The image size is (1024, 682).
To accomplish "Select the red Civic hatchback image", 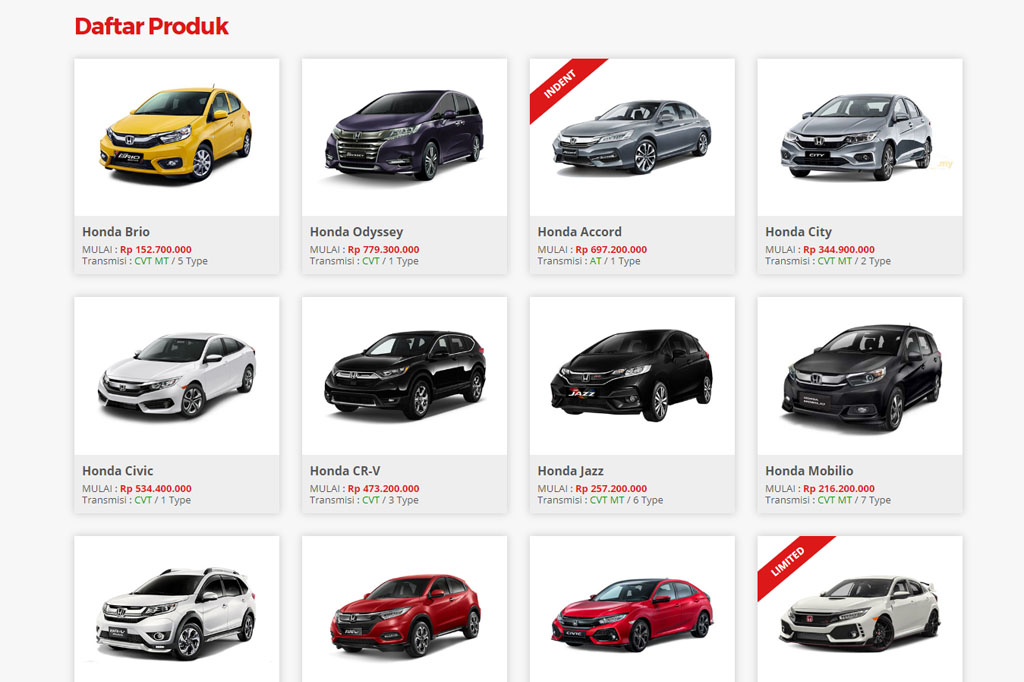I will [632, 615].
